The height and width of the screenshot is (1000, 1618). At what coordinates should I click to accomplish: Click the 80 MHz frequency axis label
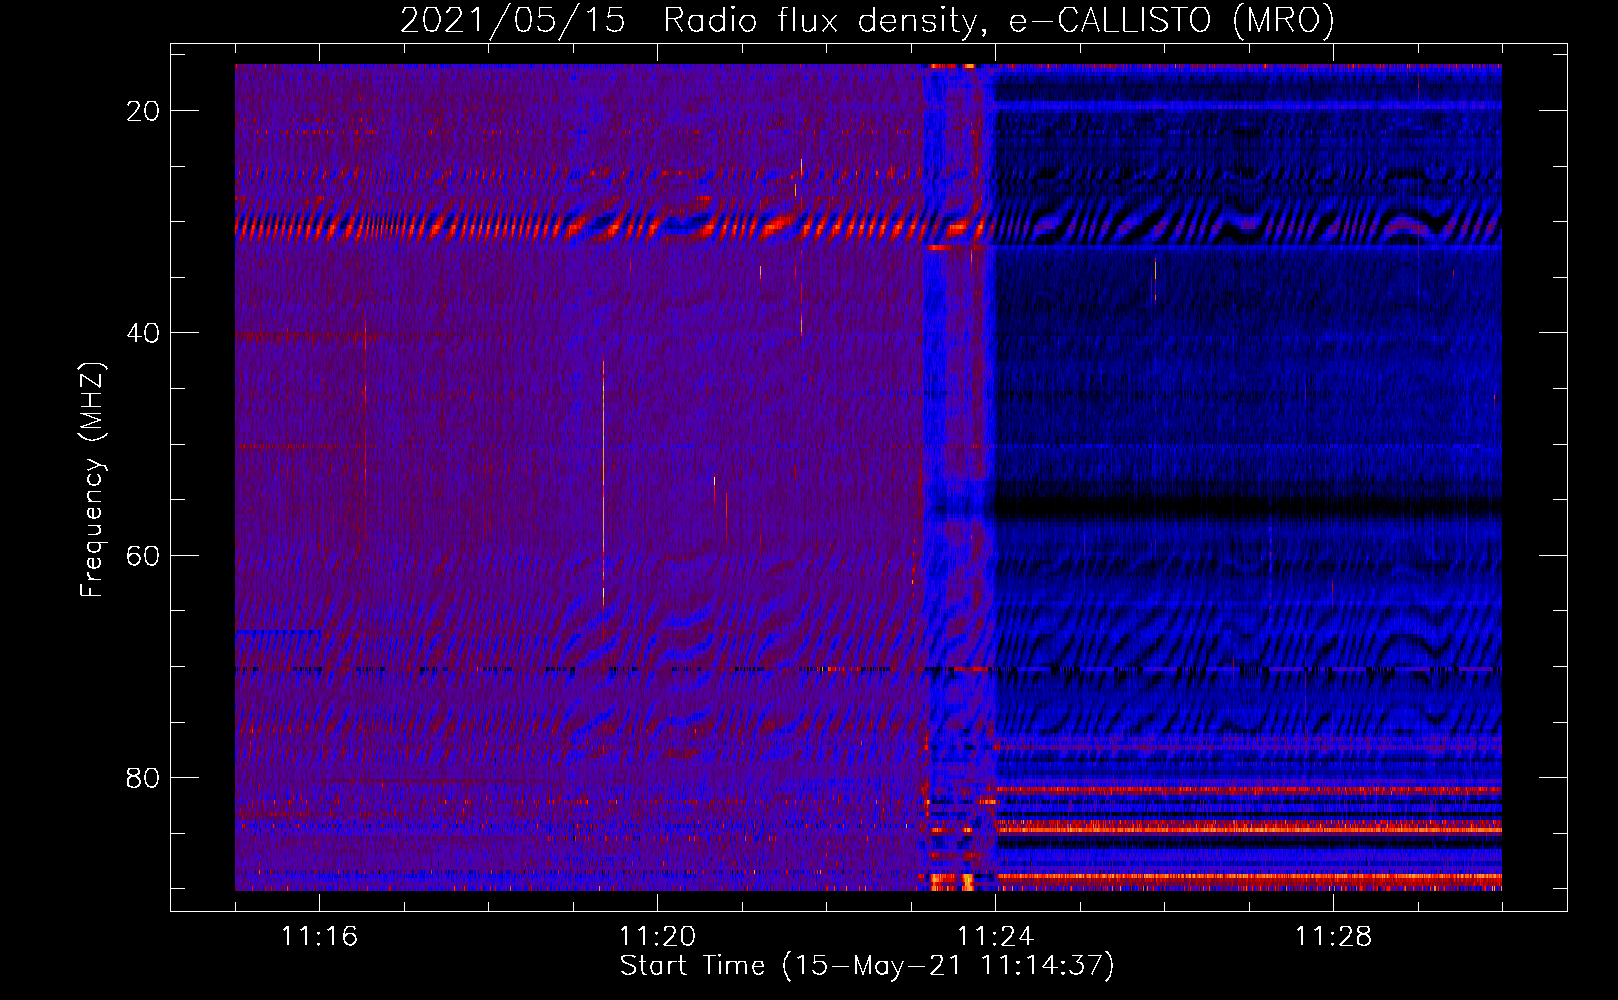coord(143,777)
